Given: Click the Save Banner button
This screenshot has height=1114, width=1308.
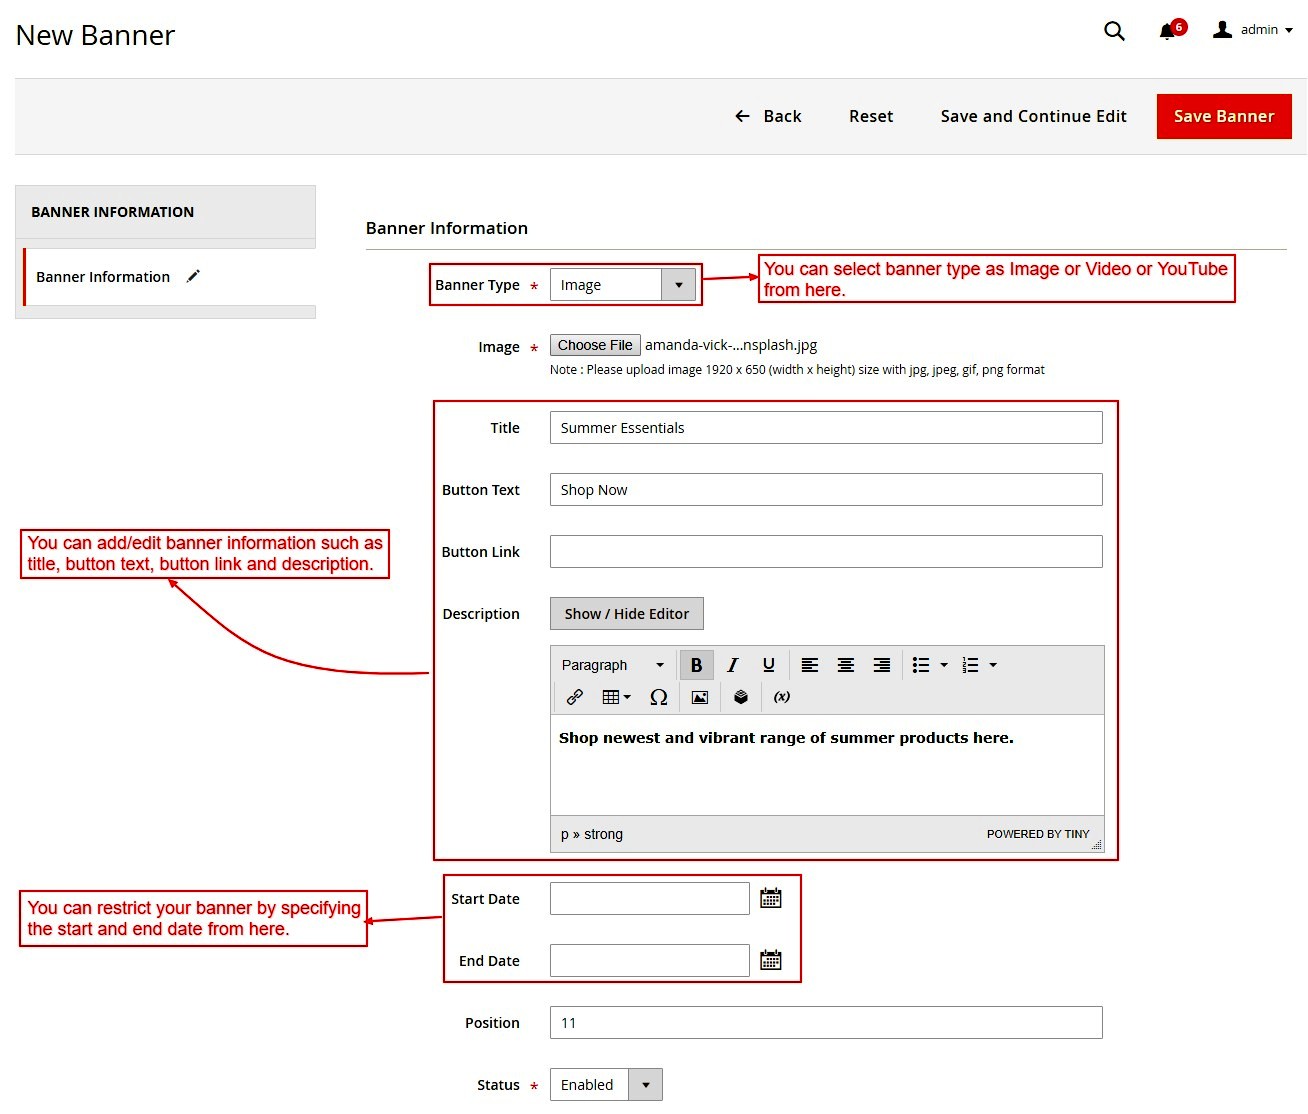Looking at the screenshot, I should click(1223, 116).
